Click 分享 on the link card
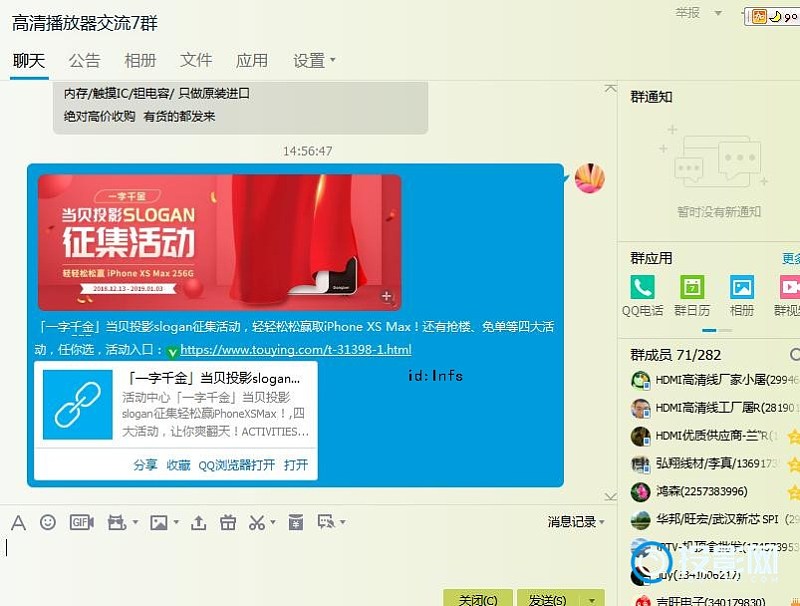This screenshot has height=606, width=800. pos(145,465)
